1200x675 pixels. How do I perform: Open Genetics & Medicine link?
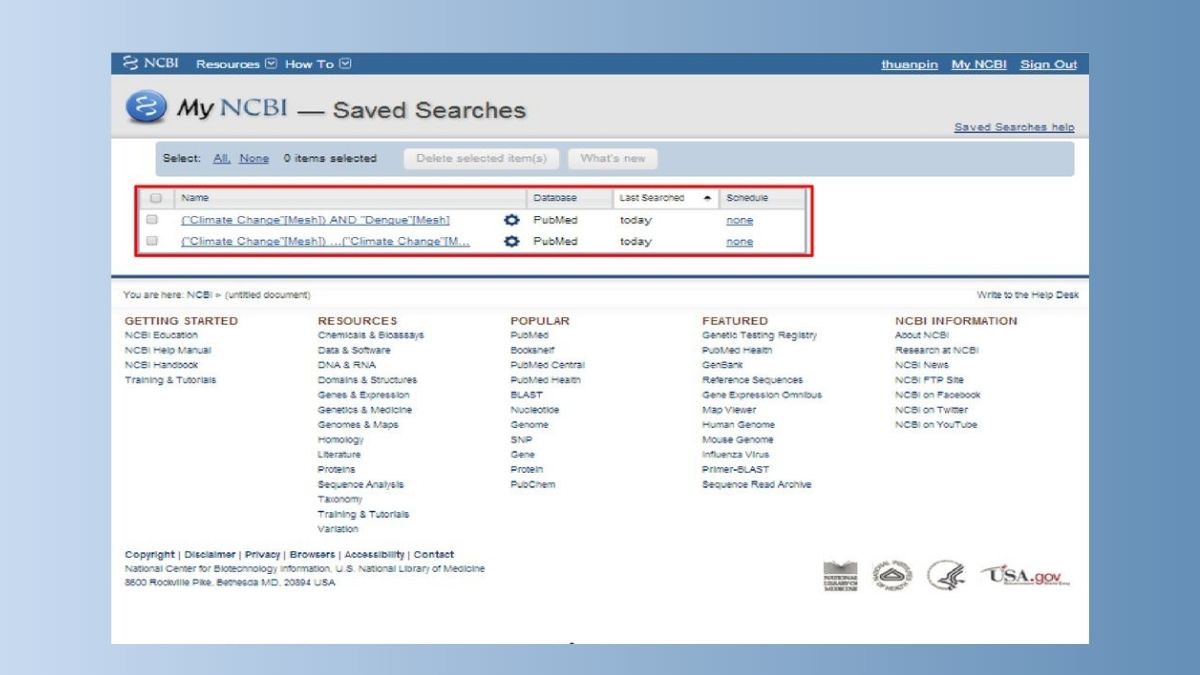pos(365,410)
